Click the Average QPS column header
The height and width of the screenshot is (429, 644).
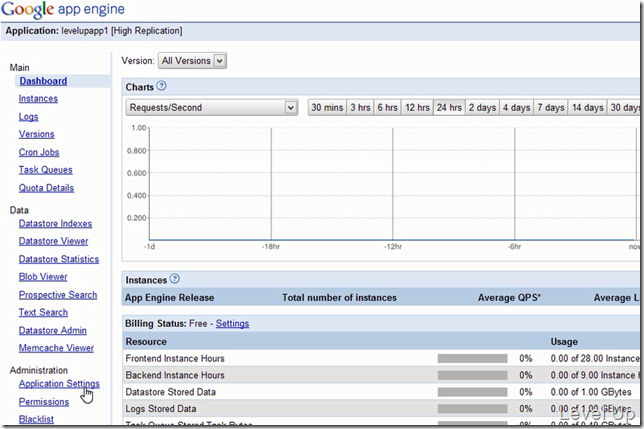pos(509,298)
